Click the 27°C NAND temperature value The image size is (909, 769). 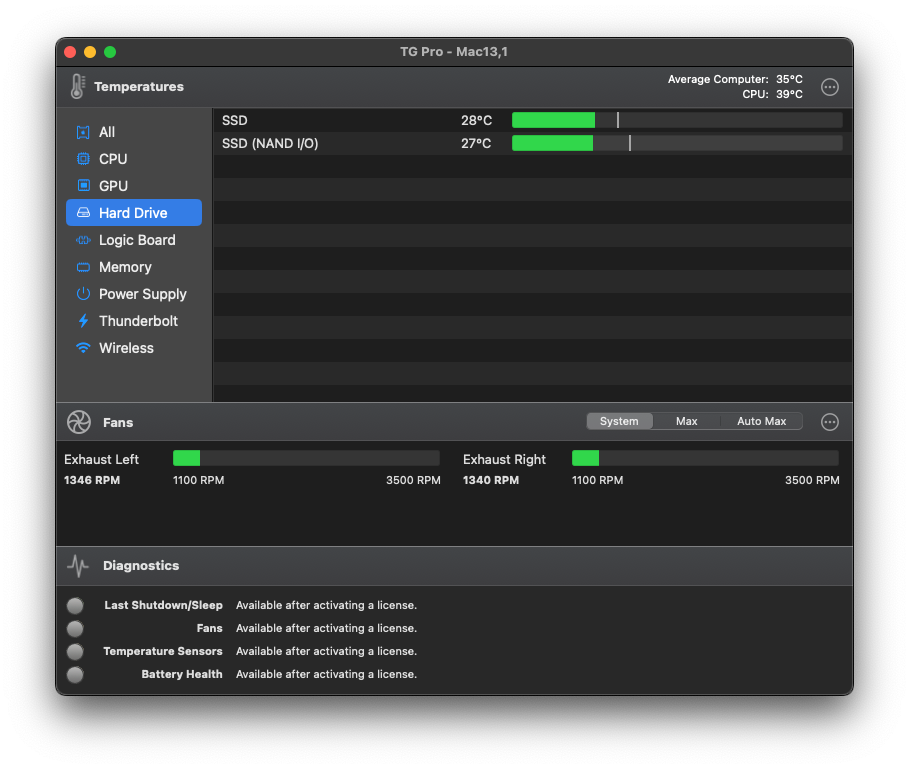pos(476,144)
